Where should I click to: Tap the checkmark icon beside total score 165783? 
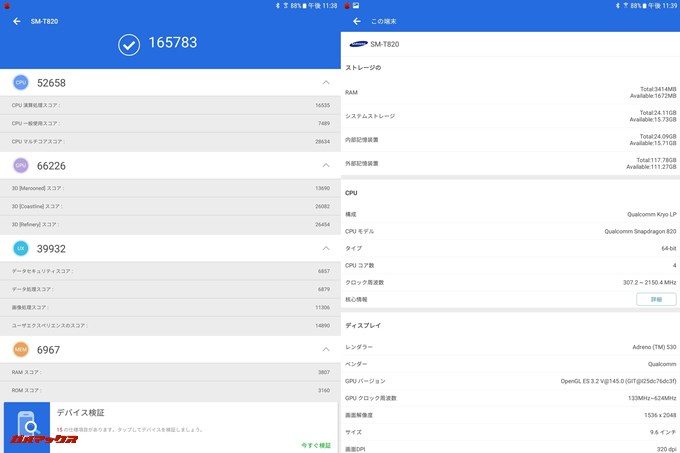pyautogui.click(x=129, y=45)
